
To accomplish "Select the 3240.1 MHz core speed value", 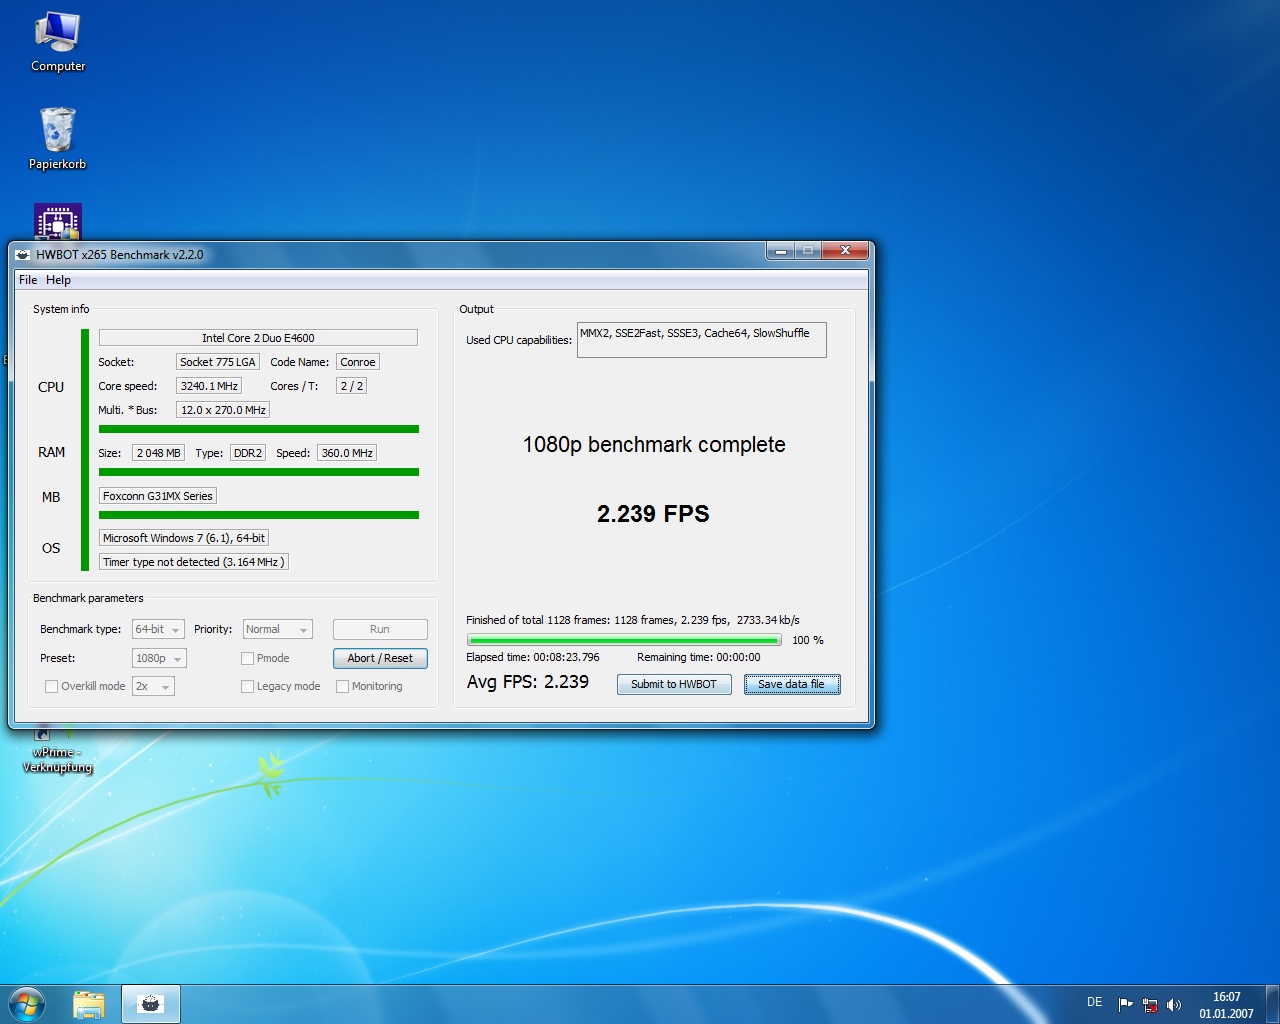I will (x=209, y=386).
